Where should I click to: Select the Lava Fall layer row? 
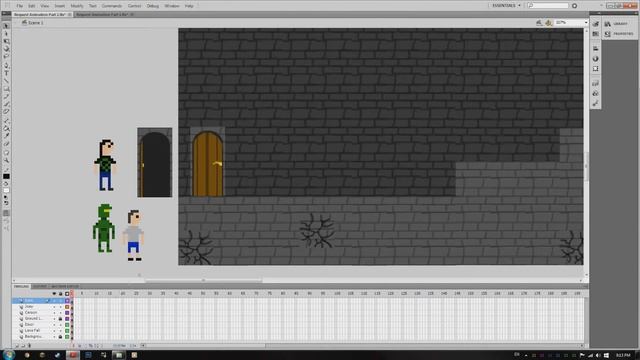click(42, 331)
